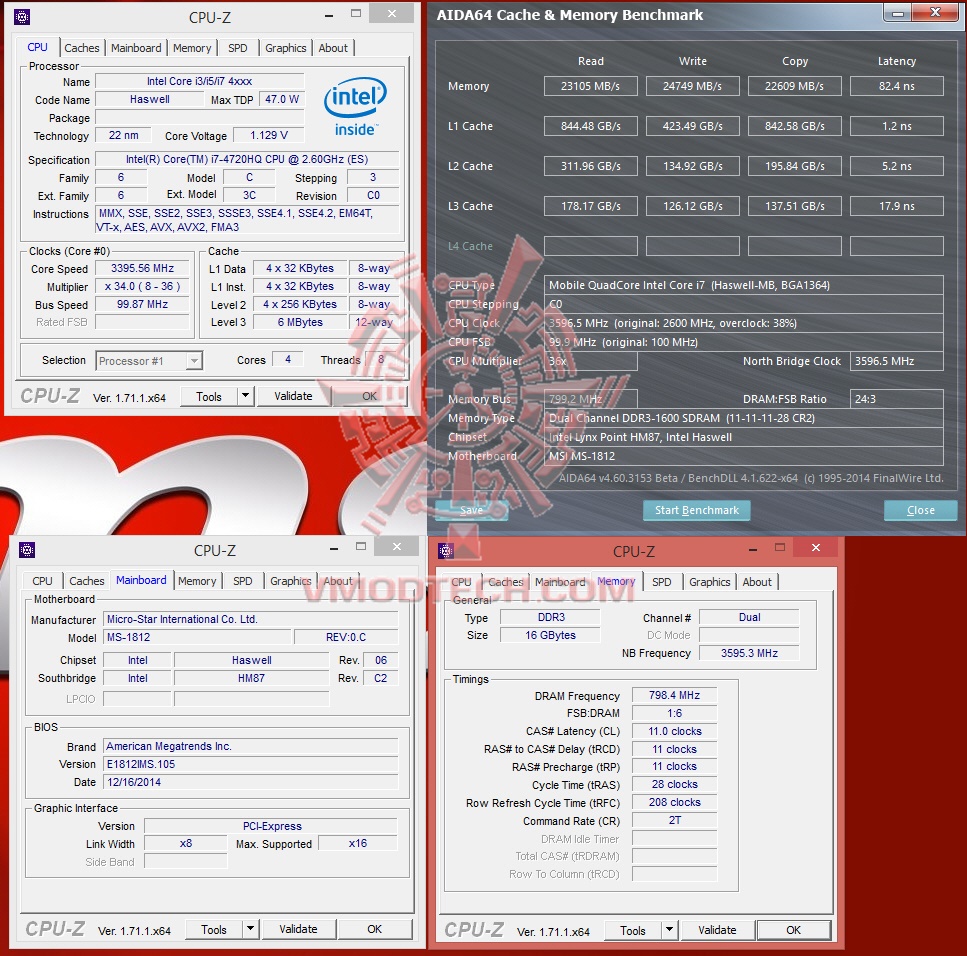
Task: Click Specification field i7-4720HQ
Action: coord(247,159)
